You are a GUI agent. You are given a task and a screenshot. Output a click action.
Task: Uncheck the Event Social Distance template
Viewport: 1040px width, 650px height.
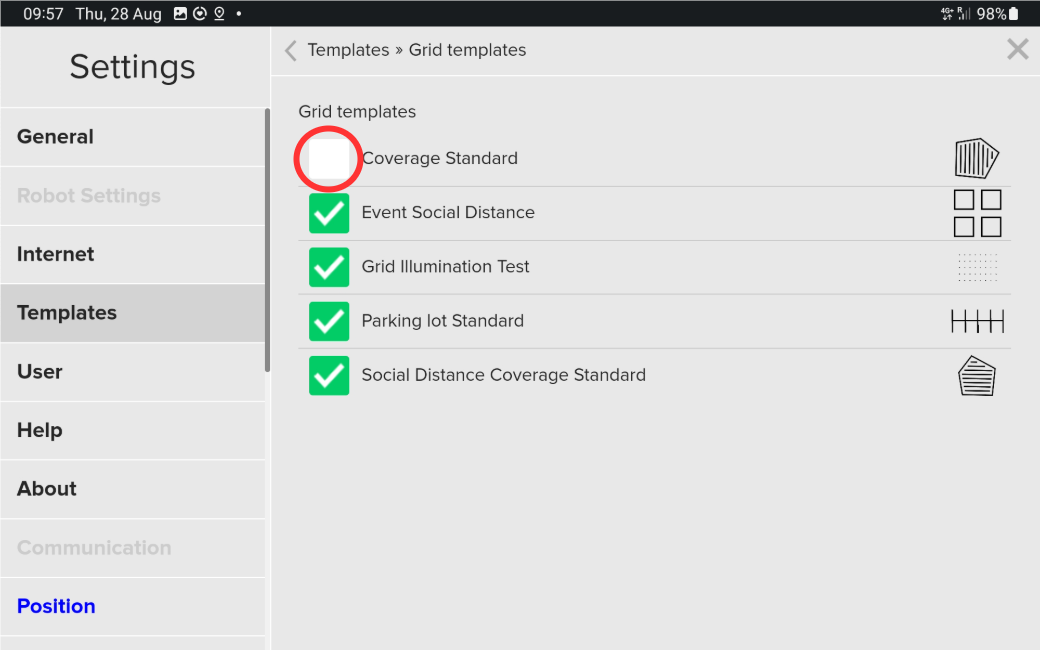click(x=329, y=213)
